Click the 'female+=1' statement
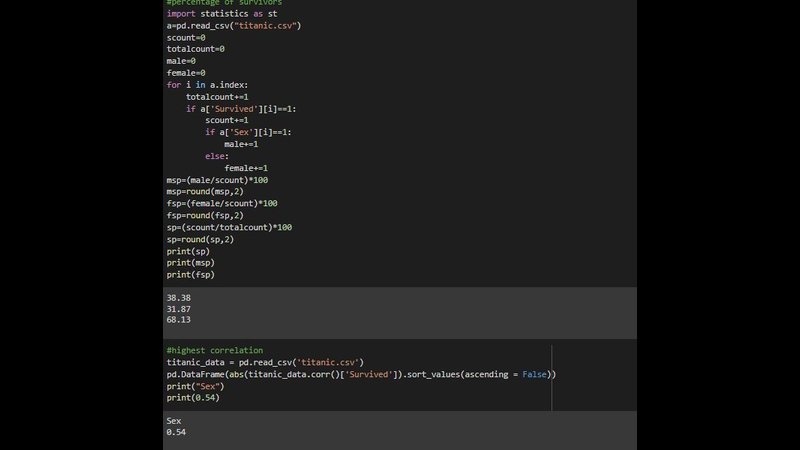The width and height of the screenshot is (800, 450). 246,168
